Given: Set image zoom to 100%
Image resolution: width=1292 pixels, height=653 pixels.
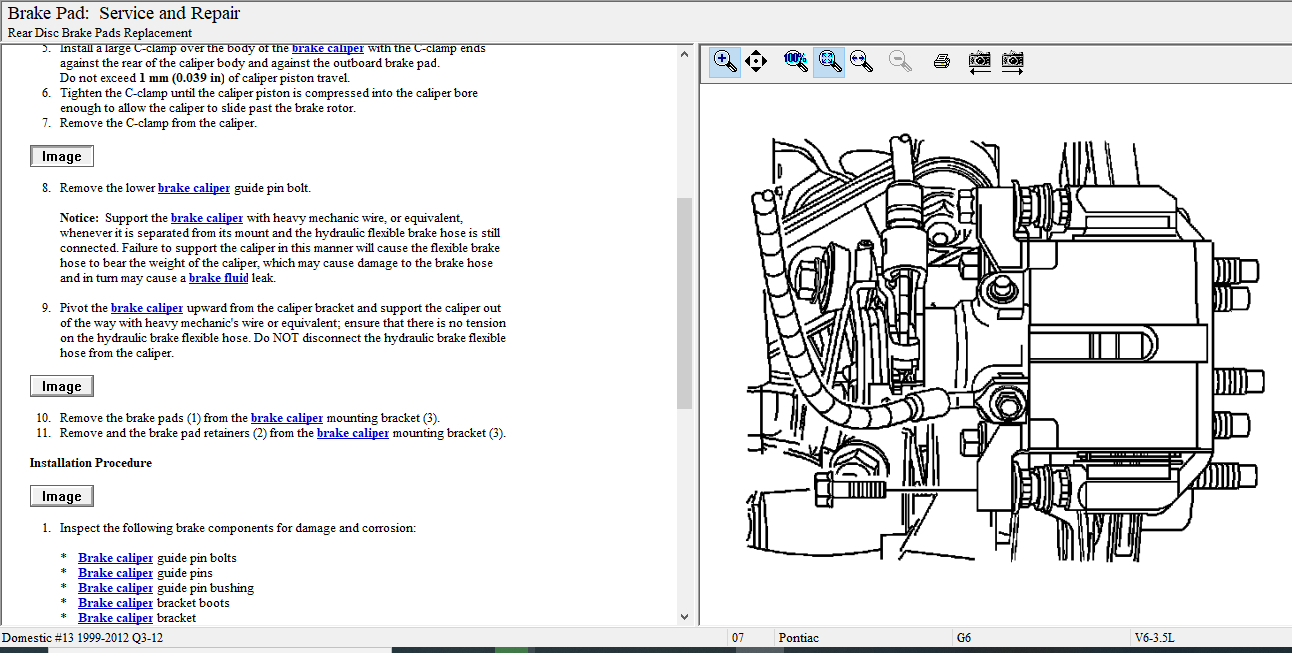Looking at the screenshot, I should pyautogui.click(x=795, y=61).
